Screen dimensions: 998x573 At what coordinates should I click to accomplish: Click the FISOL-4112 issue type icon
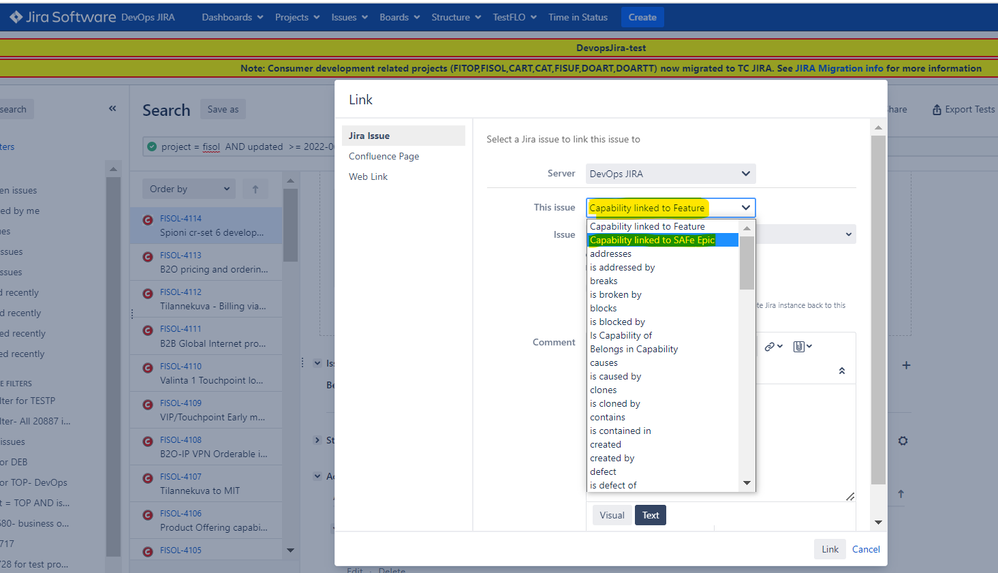click(148, 294)
